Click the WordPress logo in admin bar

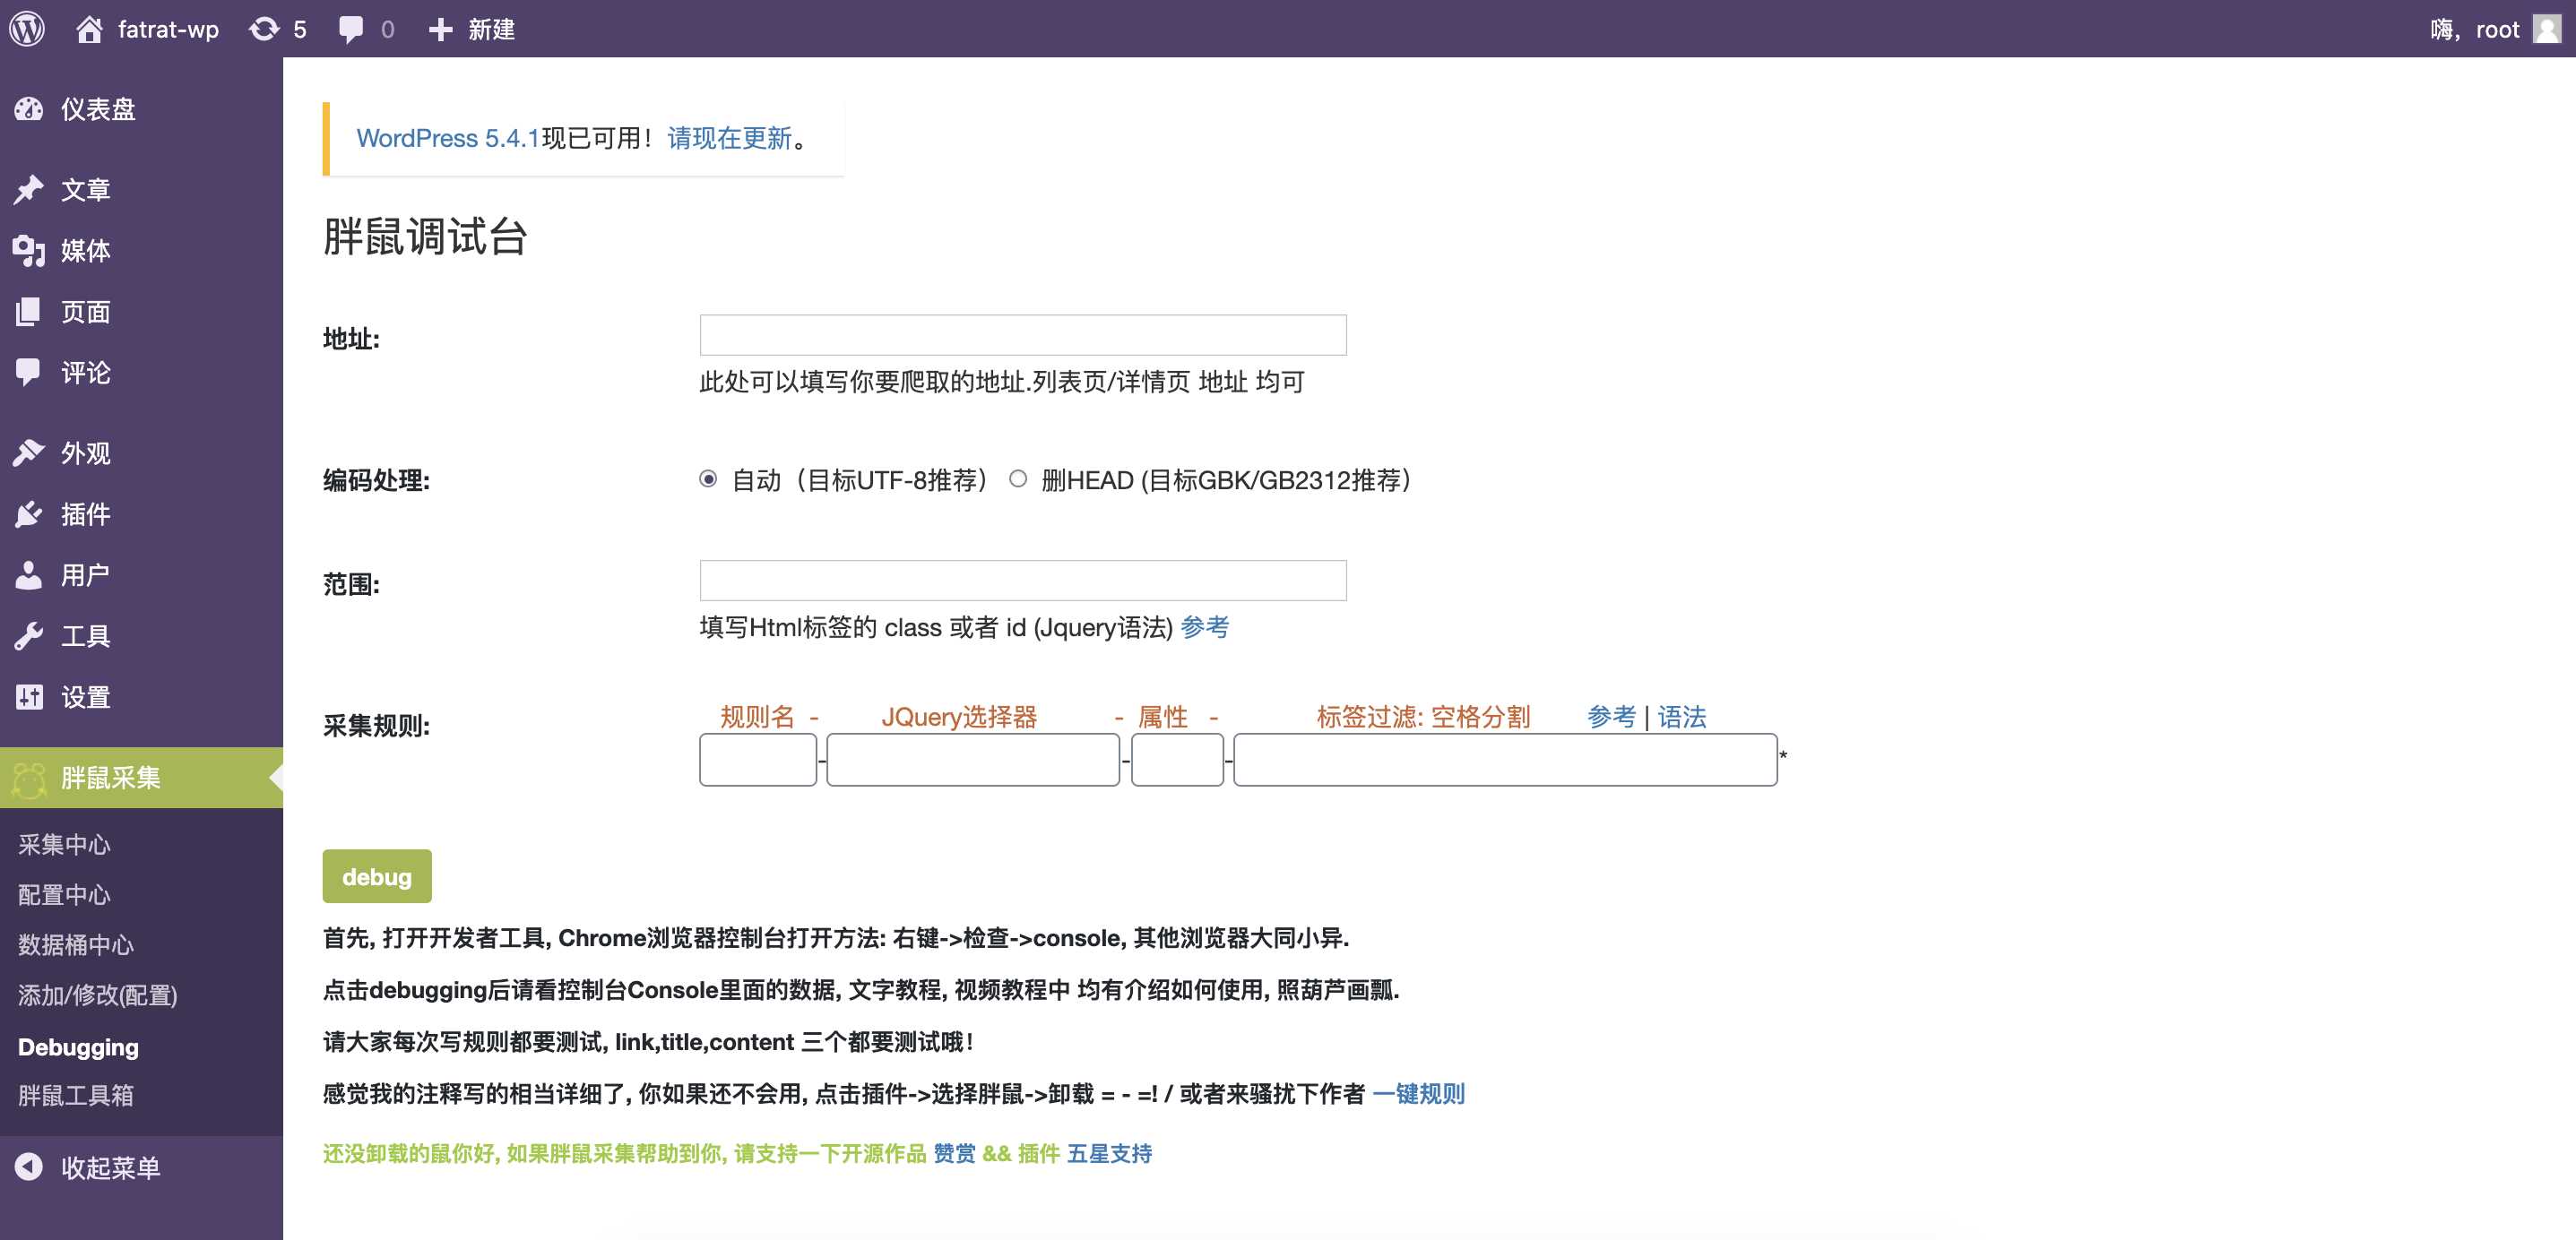pyautogui.click(x=29, y=29)
